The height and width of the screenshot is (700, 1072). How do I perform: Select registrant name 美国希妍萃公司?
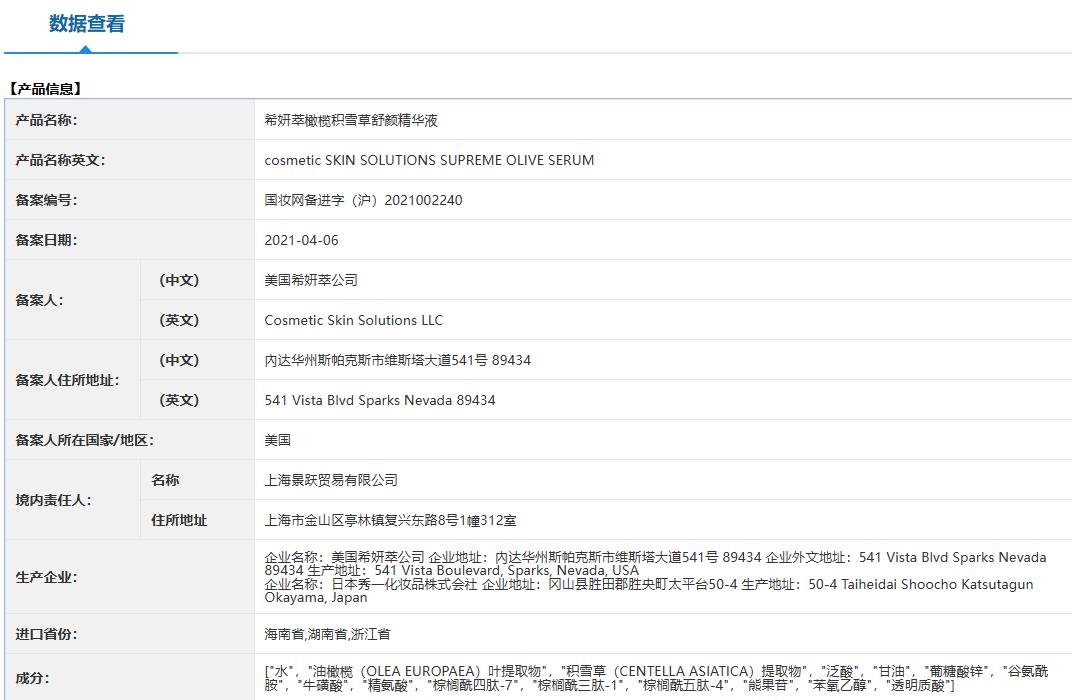pyautogui.click(x=311, y=280)
